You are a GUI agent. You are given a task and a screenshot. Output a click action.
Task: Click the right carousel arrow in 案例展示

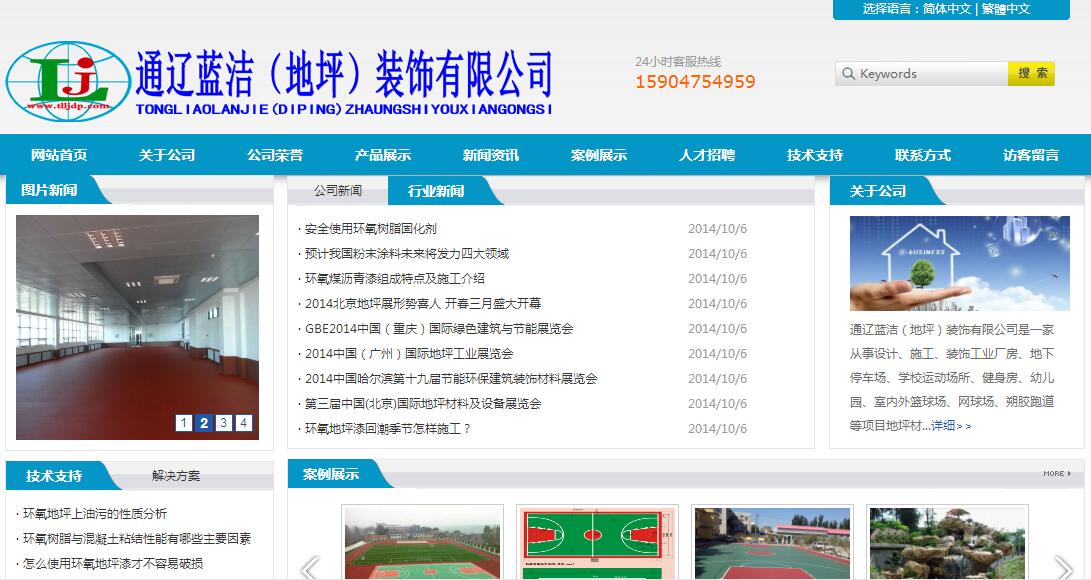click(x=1064, y=566)
